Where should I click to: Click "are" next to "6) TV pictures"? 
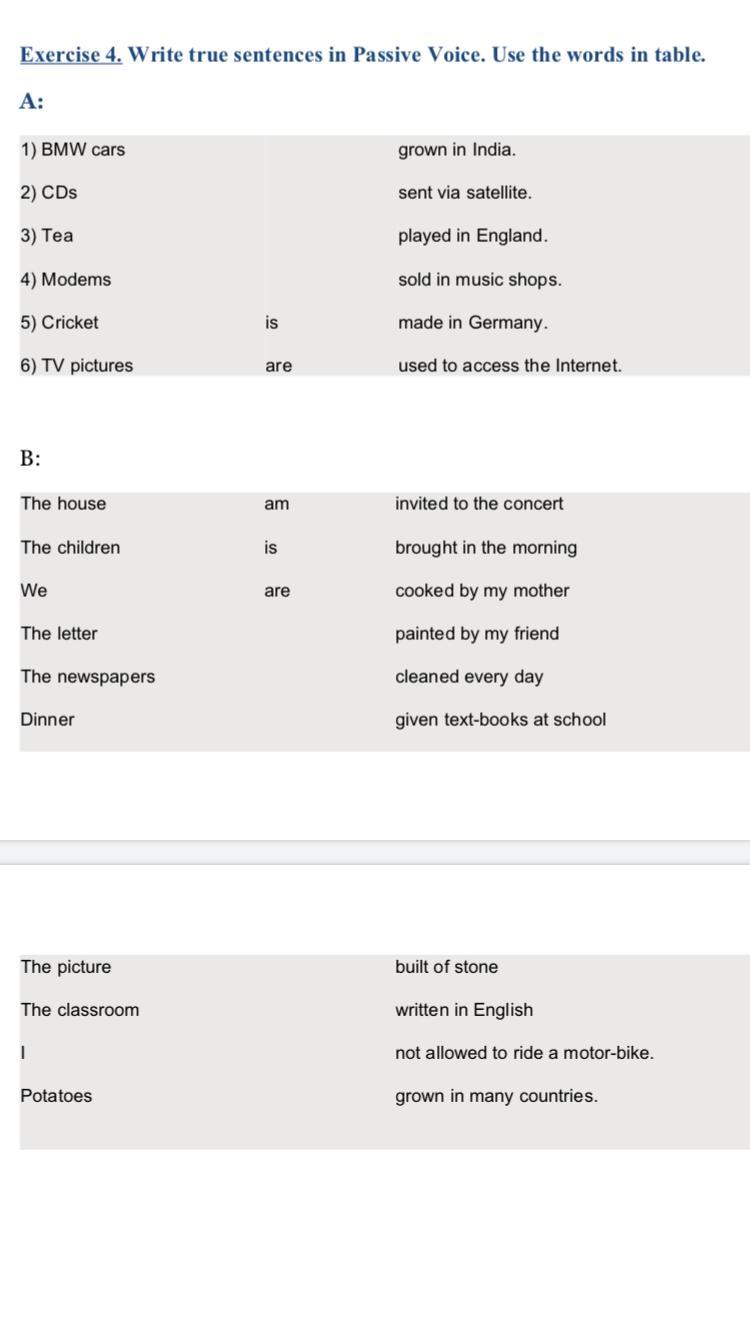click(279, 366)
